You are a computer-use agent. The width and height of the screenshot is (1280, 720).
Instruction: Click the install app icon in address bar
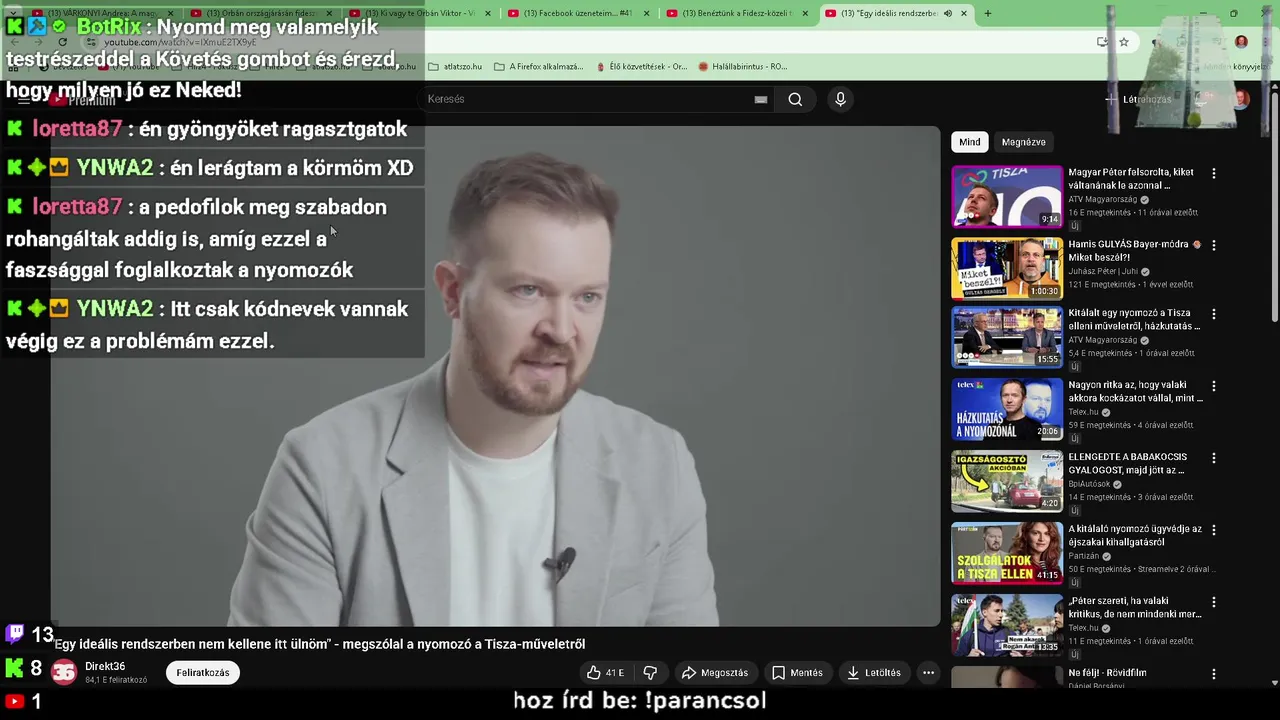[x=1102, y=42]
